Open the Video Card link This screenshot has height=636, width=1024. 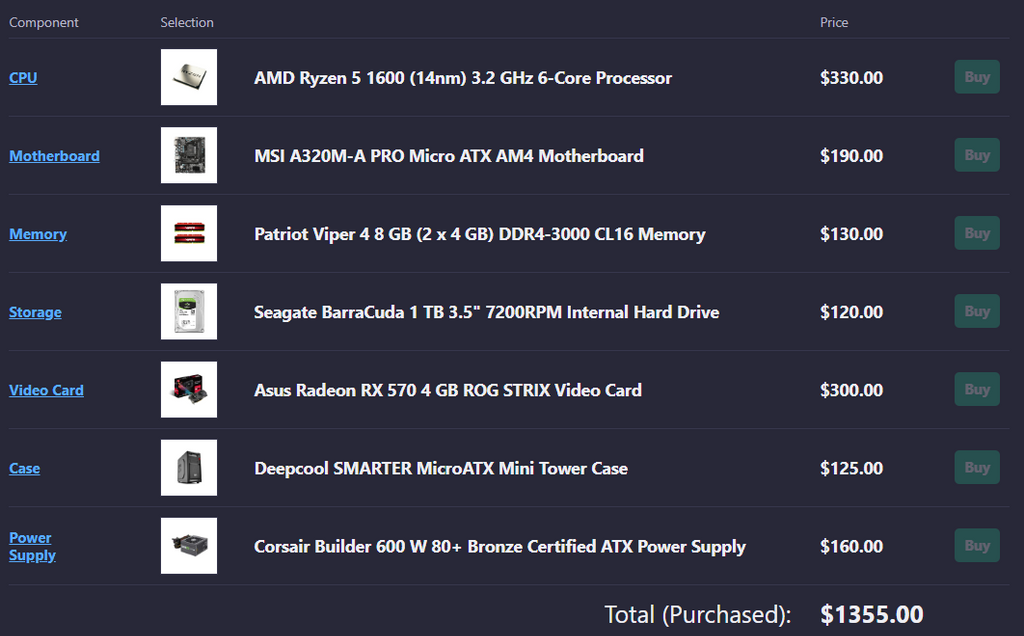[46, 390]
